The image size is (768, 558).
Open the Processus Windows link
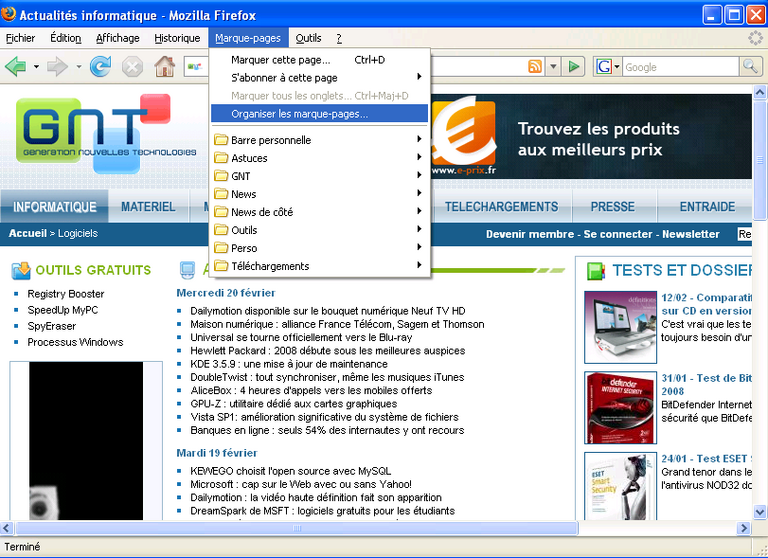[75, 342]
